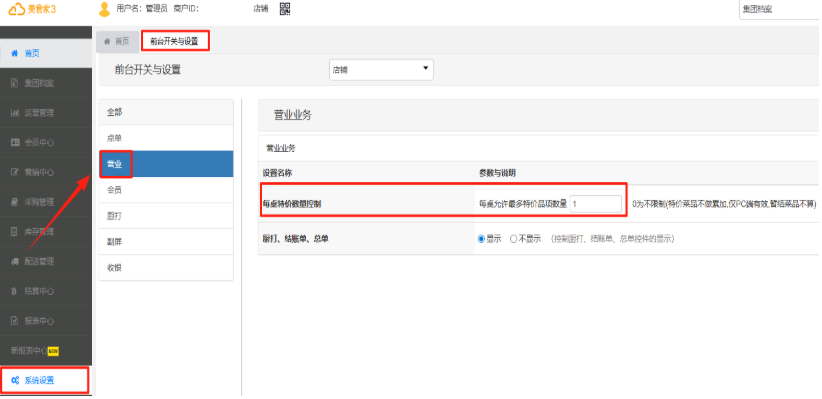The image size is (822, 399).
Task: Click the 美食家3 cloud logo
Action: (x=33, y=9)
